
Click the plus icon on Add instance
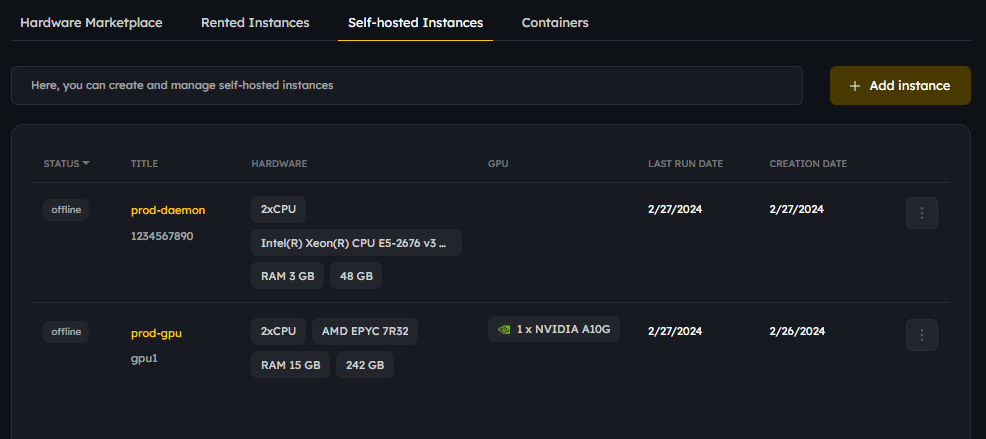pyautogui.click(x=854, y=86)
